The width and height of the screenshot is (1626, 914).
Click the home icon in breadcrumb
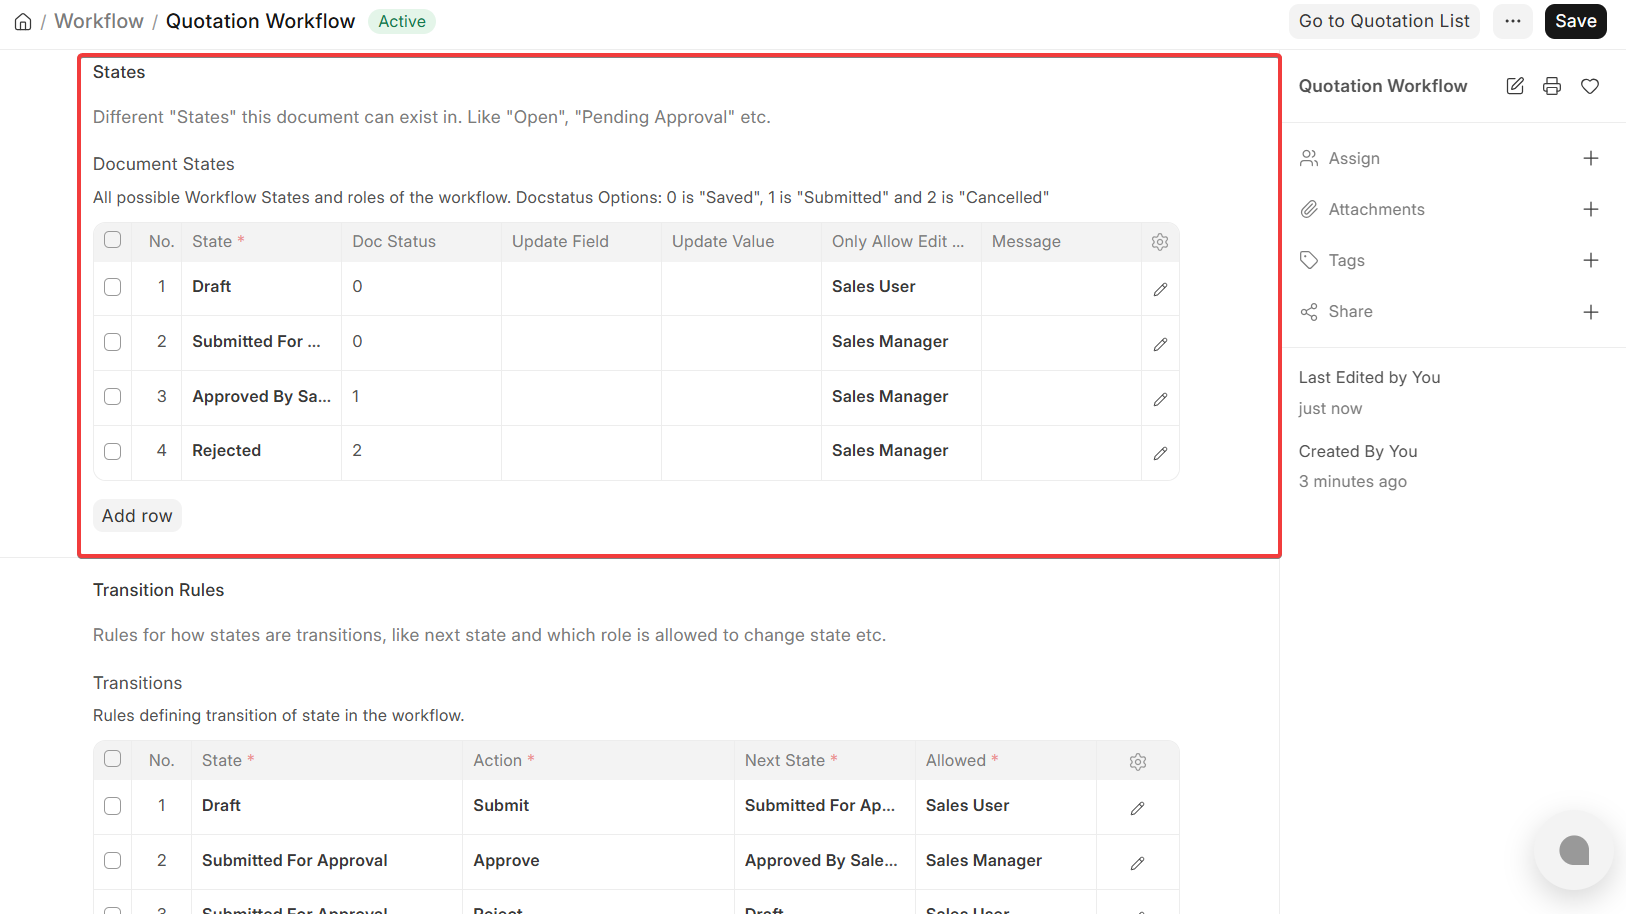[23, 22]
